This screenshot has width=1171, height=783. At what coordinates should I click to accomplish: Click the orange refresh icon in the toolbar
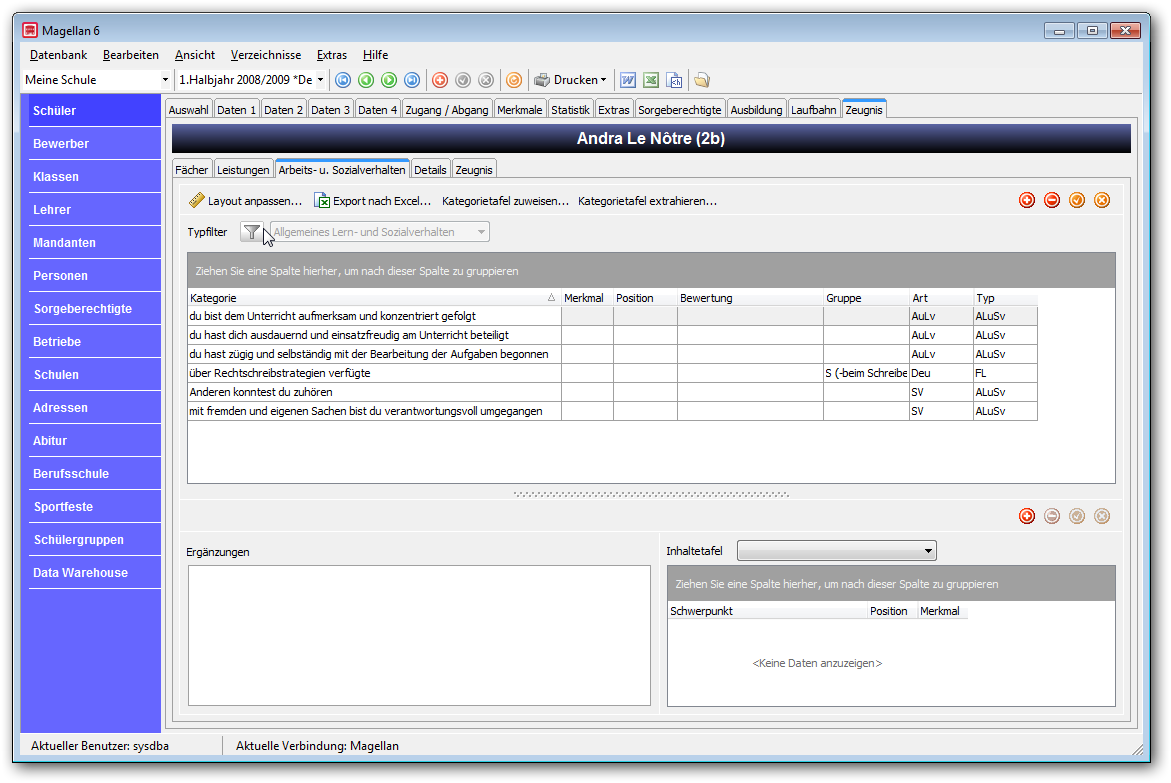514,80
